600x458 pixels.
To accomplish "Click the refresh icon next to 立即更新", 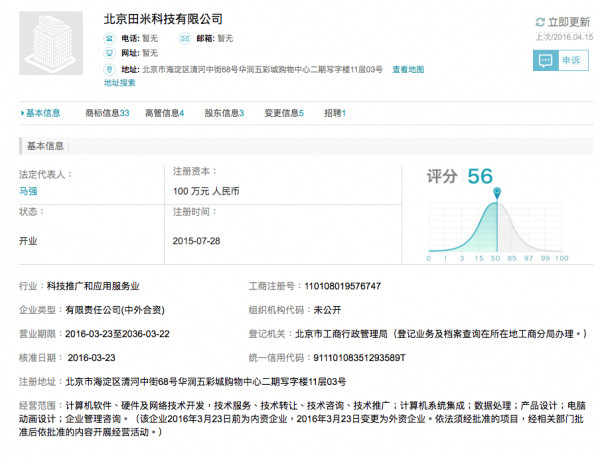I will (539, 22).
